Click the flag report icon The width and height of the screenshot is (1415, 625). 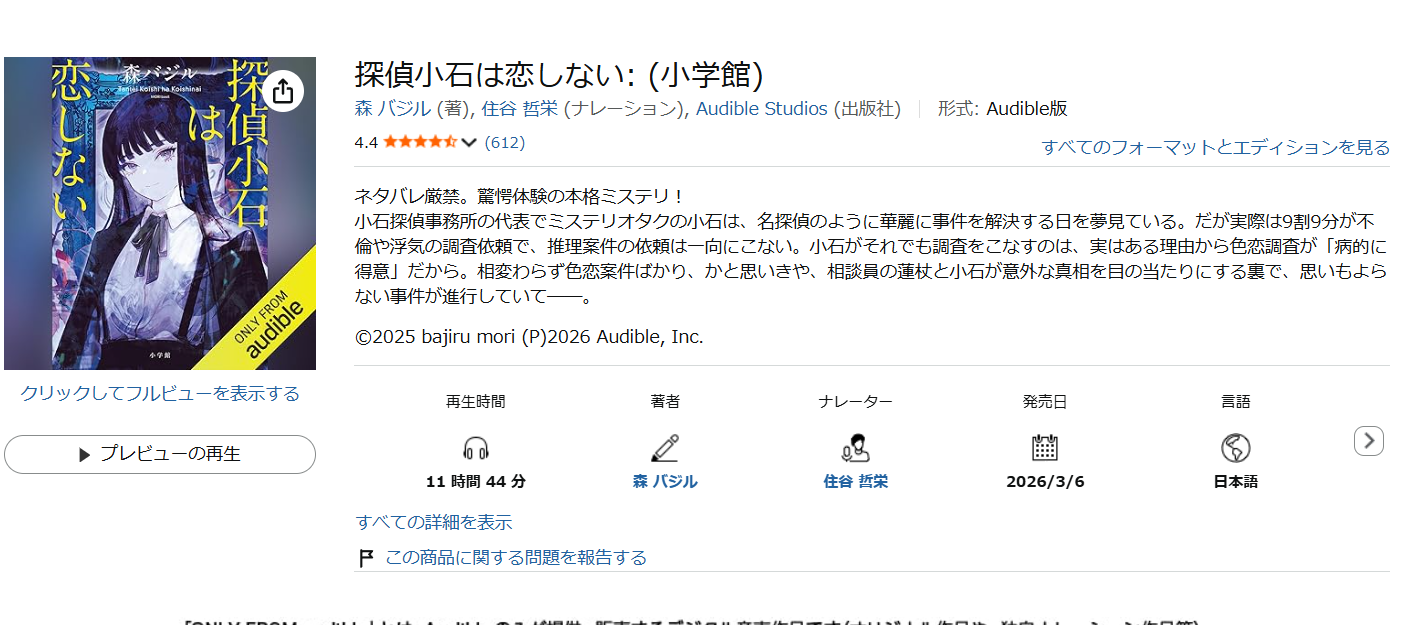366,558
